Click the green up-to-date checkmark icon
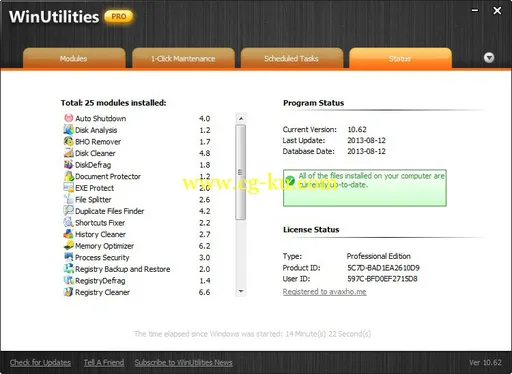 pos(290,181)
